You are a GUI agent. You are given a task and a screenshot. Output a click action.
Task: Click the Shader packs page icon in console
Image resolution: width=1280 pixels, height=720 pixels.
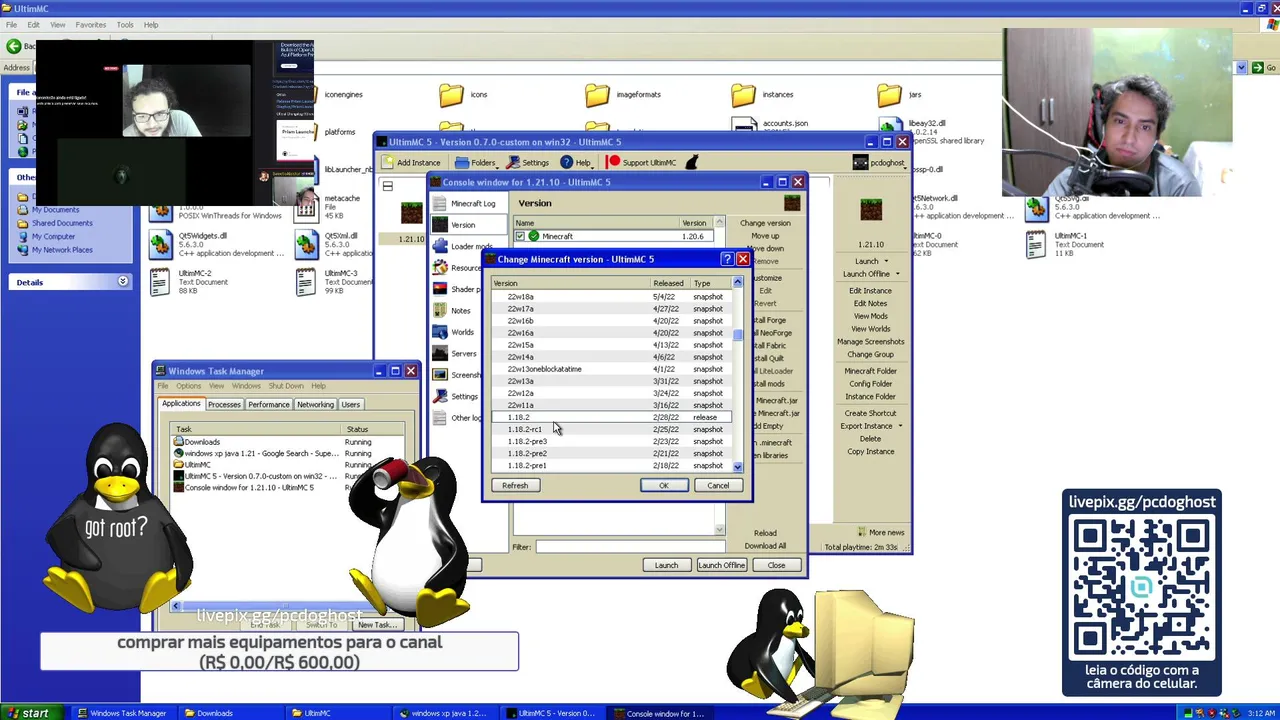pos(440,289)
